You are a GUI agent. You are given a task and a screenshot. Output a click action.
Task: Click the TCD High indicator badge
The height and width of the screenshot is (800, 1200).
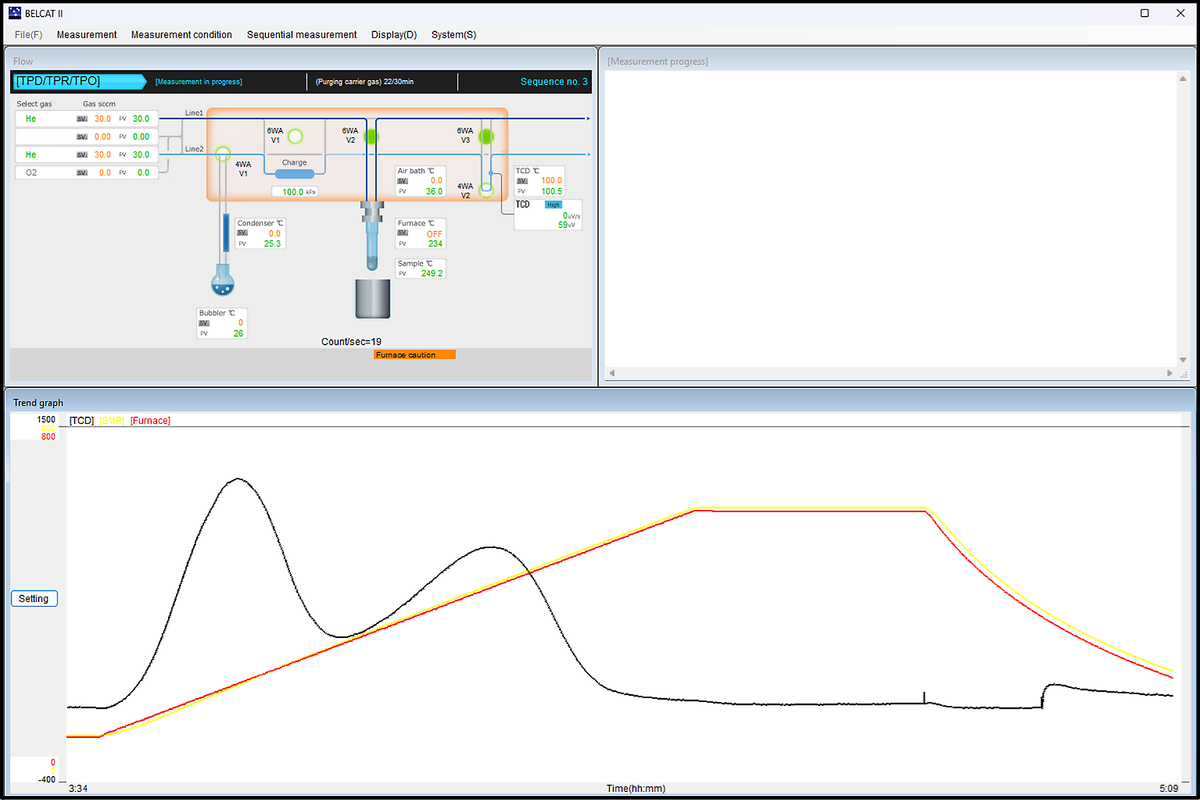(554, 204)
